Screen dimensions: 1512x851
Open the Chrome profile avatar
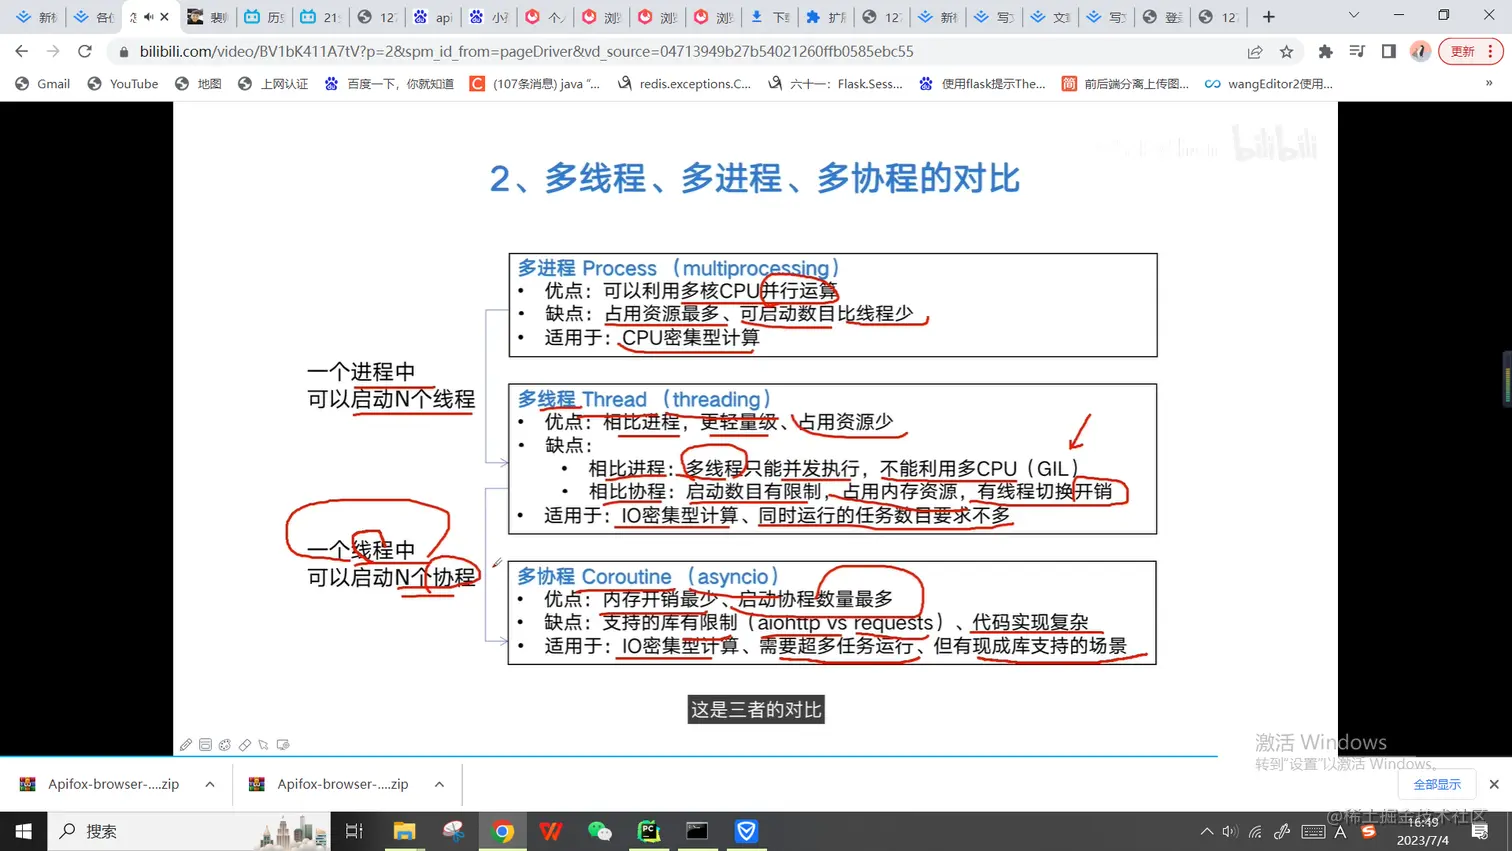(1420, 52)
